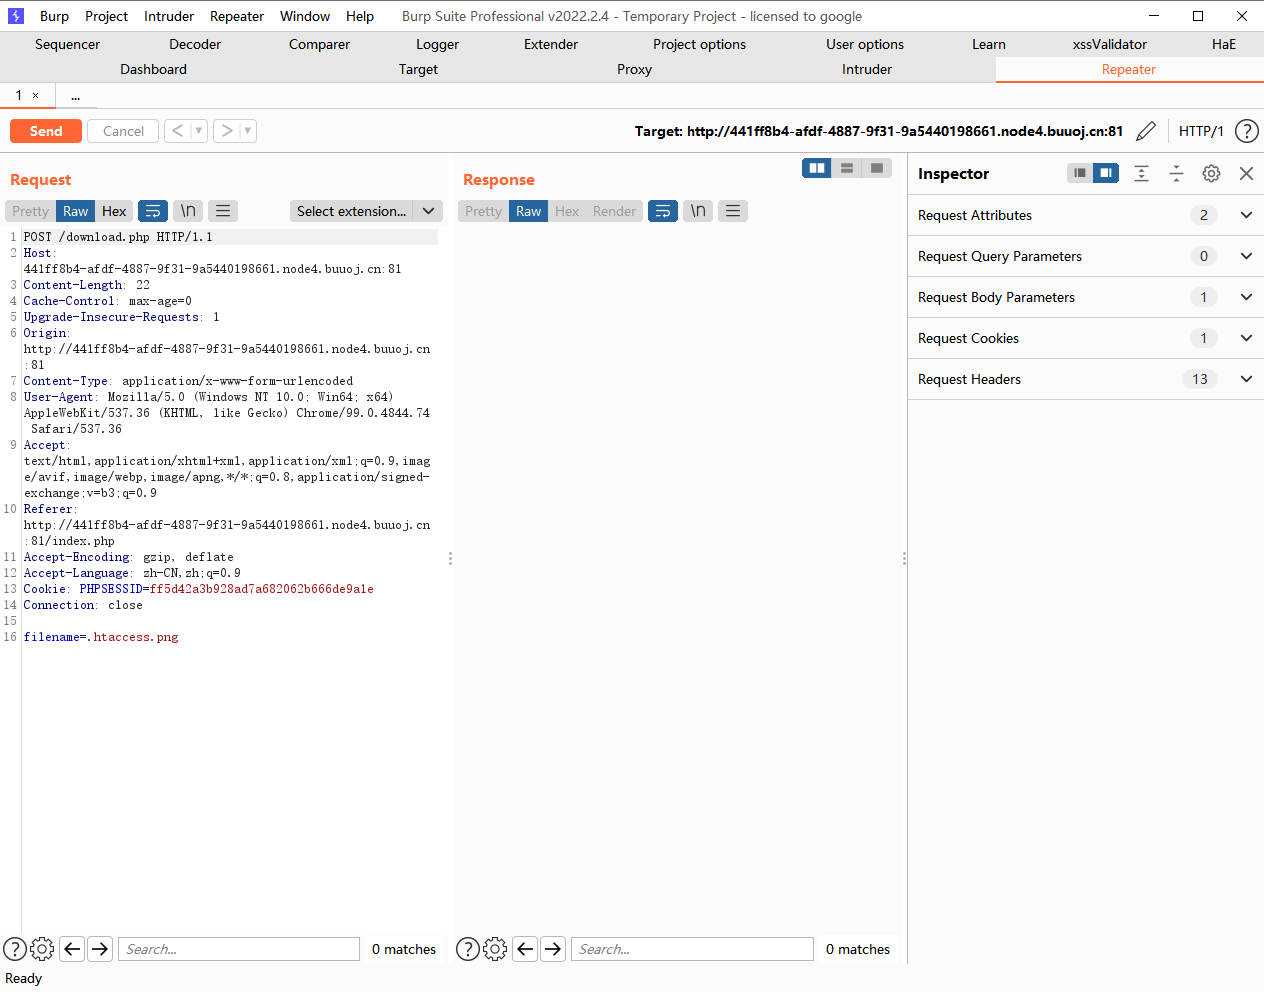The height and width of the screenshot is (992, 1264).
Task: Send the request
Action: (46, 131)
